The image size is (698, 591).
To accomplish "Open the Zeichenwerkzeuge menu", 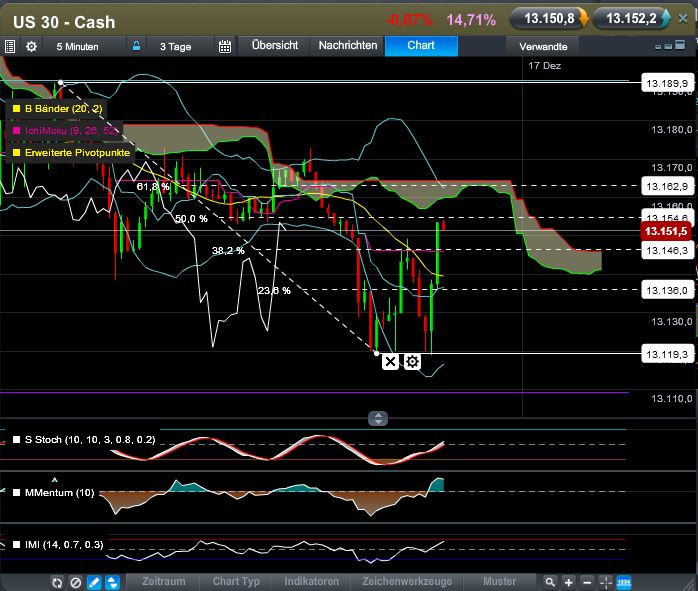I will coord(407,582).
